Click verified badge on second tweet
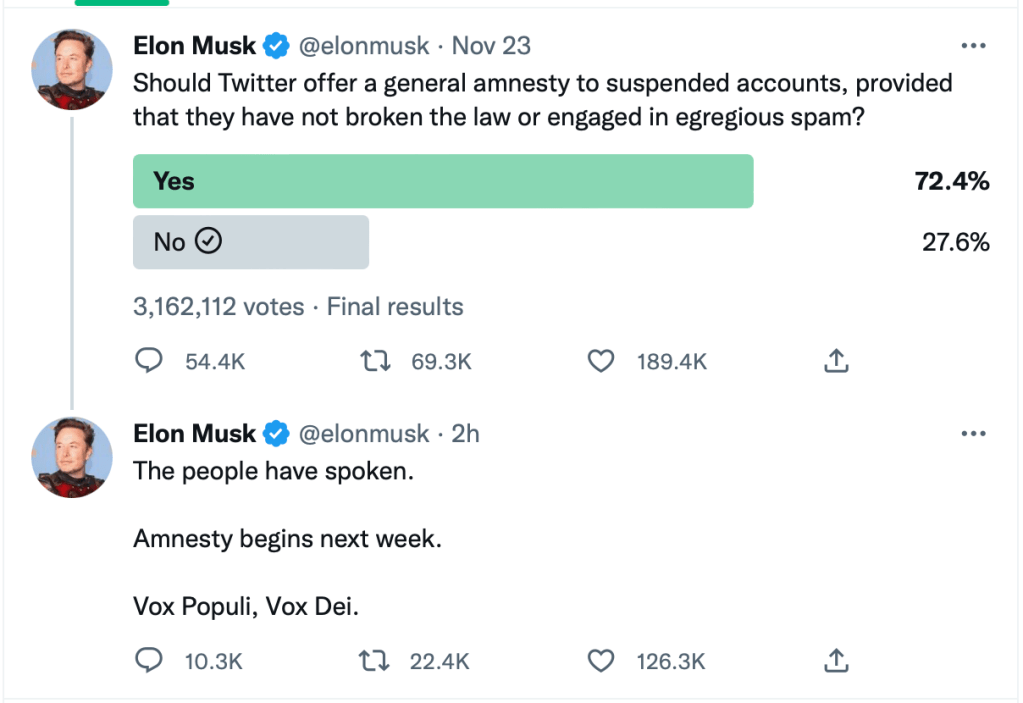This screenshot has width=1023, height=703. click(276, 434)
